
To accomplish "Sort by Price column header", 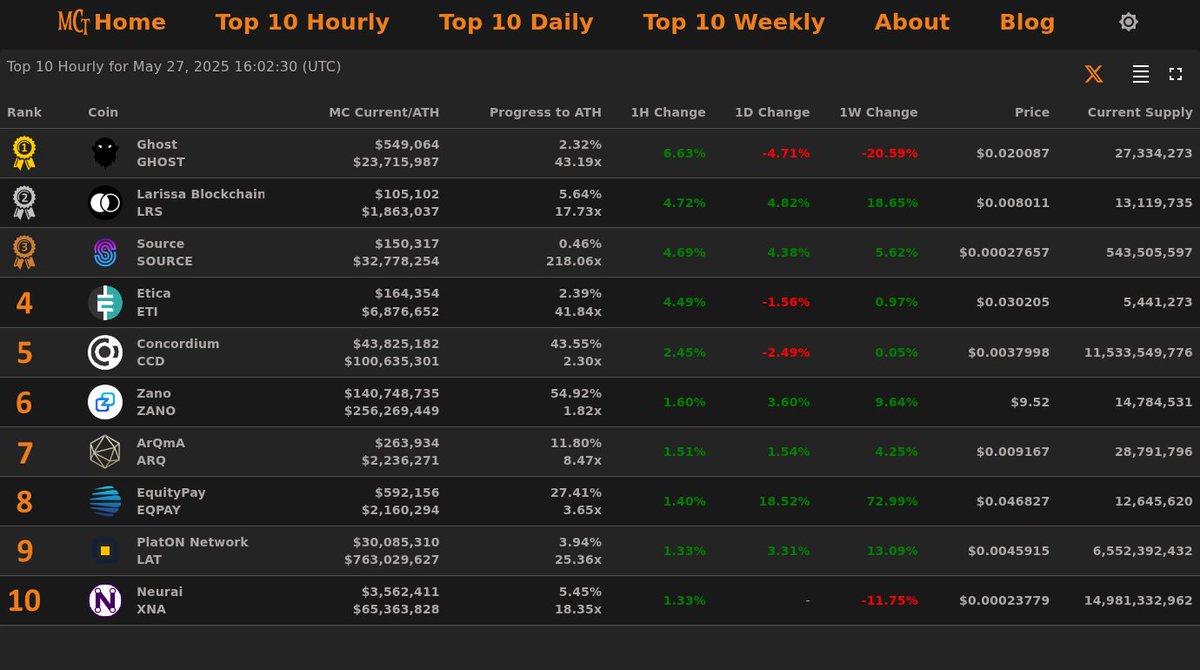I will point(1032,113).
